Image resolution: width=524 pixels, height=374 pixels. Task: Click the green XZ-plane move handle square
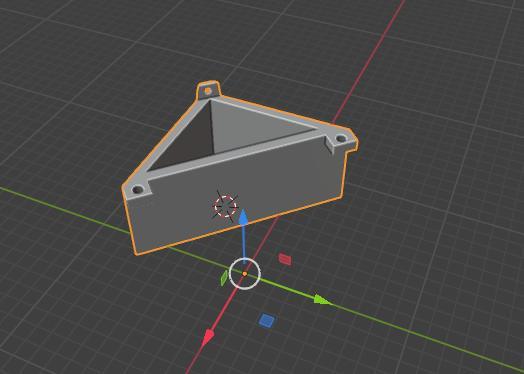click(x=224, y=278)
